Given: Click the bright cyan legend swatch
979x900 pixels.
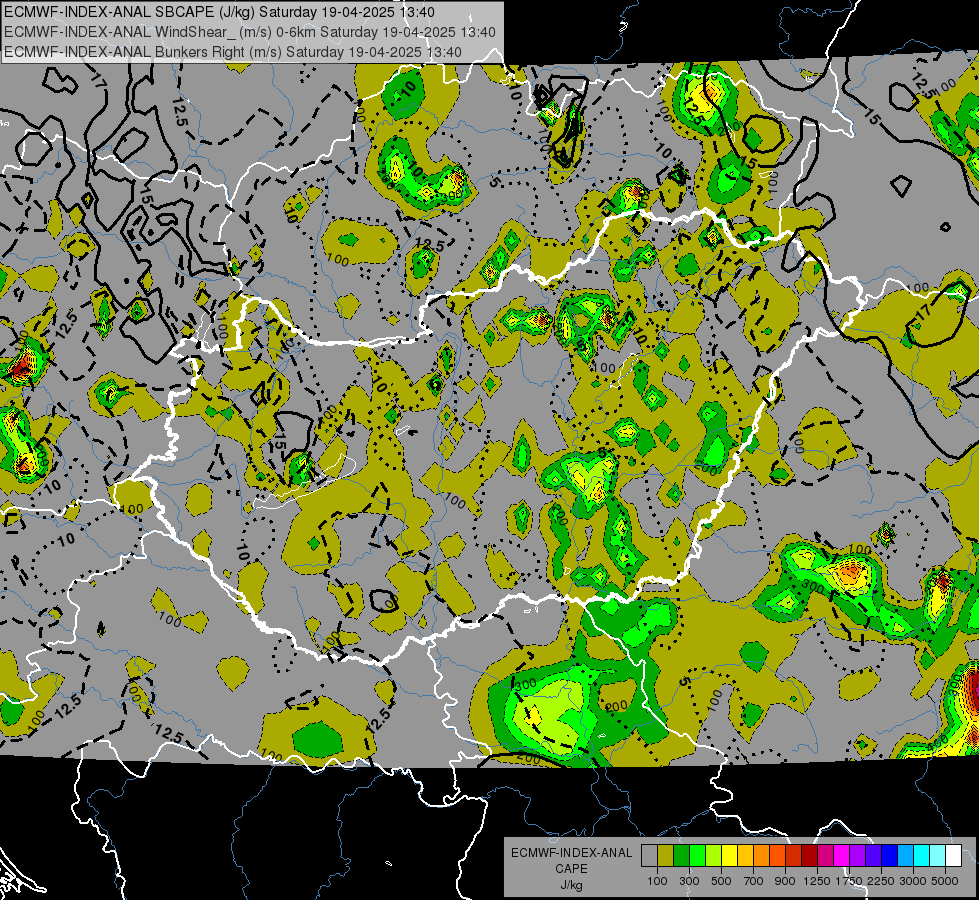Looking at the screenshot, I should 922,855.
